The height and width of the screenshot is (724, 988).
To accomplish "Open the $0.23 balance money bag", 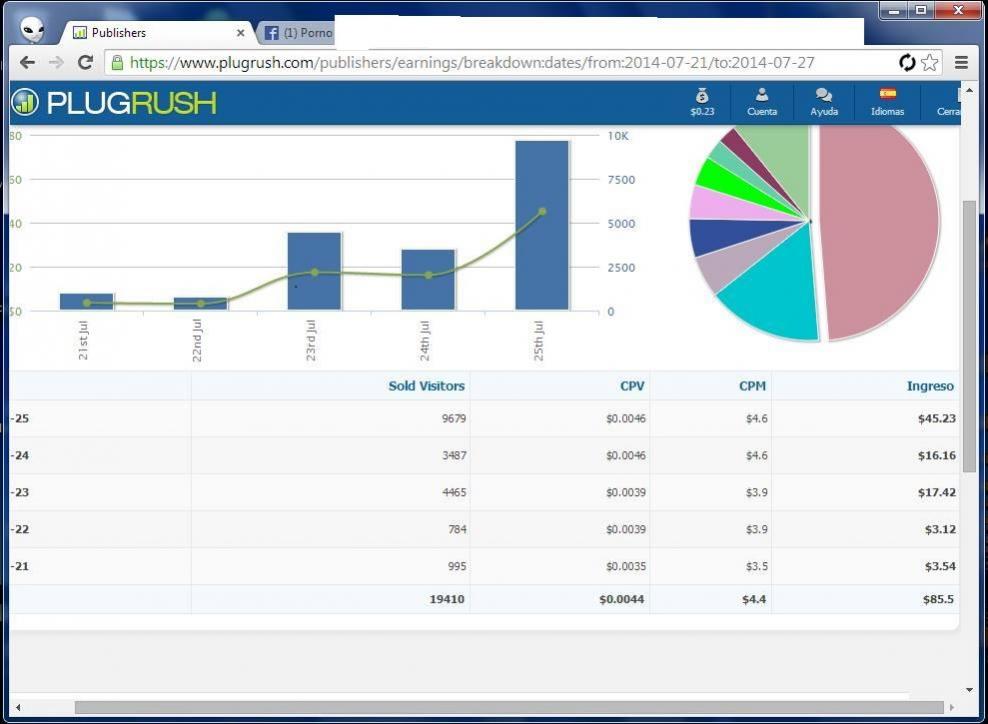I will tap(702, 101).
